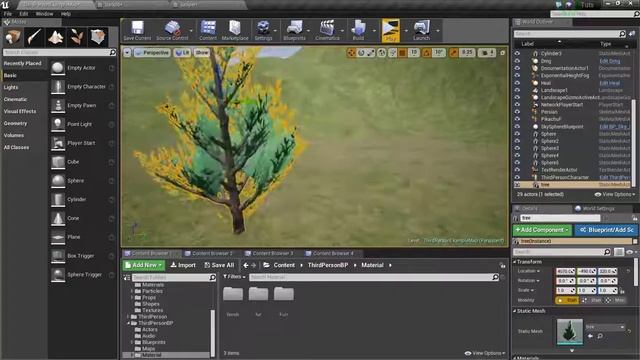Open the Settings toolbar icon
640x360 pixels.
tap(263, 30)
